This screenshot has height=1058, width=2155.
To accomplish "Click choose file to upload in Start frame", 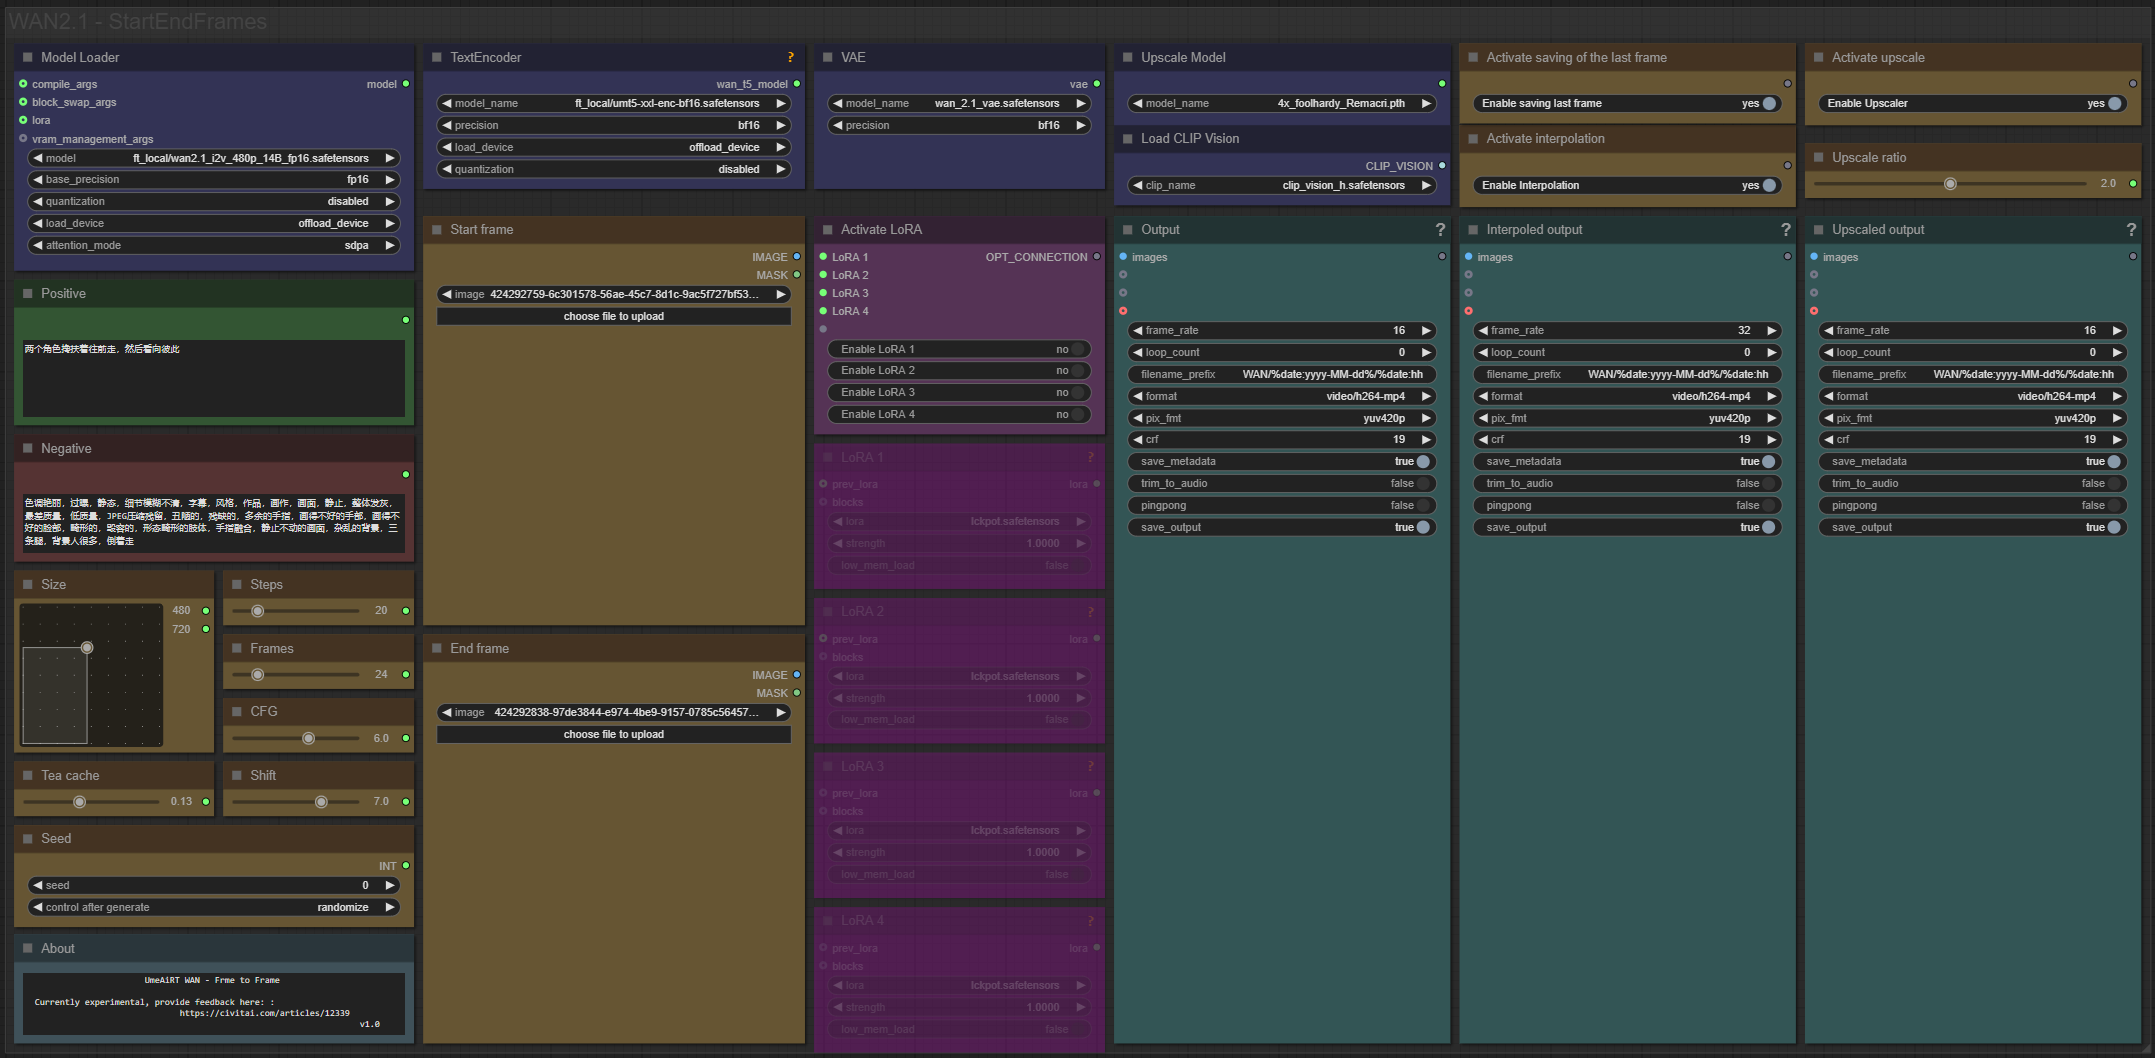I will click(x=614, y=316).
